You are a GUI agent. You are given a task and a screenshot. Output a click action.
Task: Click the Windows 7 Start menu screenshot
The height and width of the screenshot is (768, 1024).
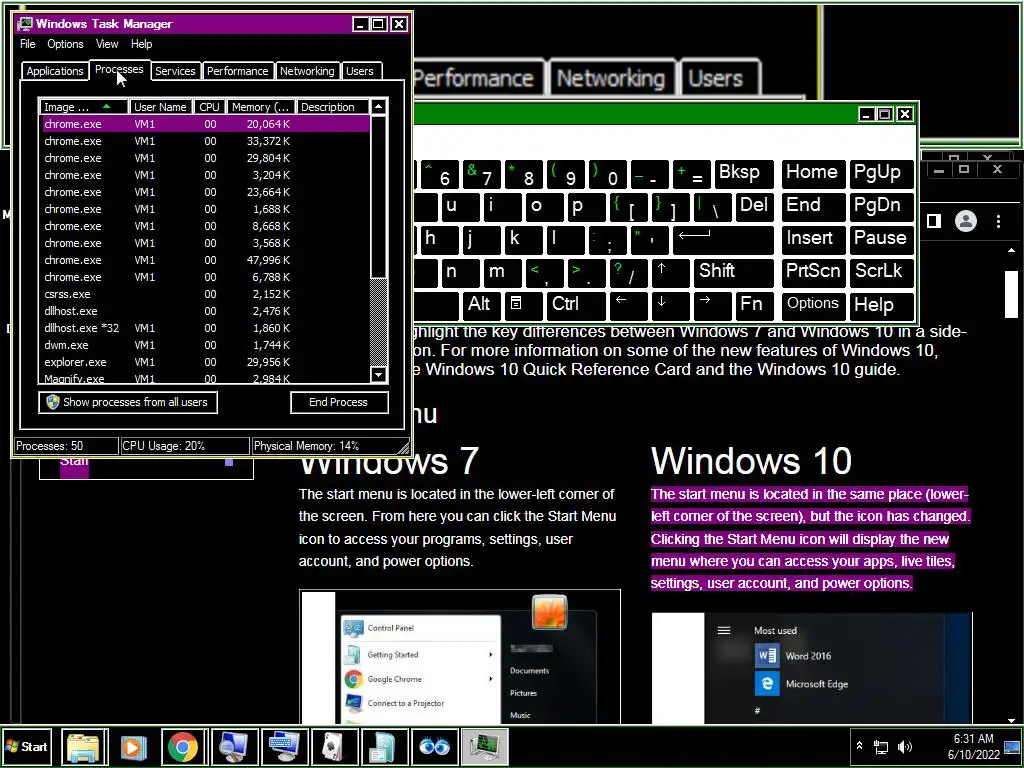pyautogui.click(x=460, y=657)
